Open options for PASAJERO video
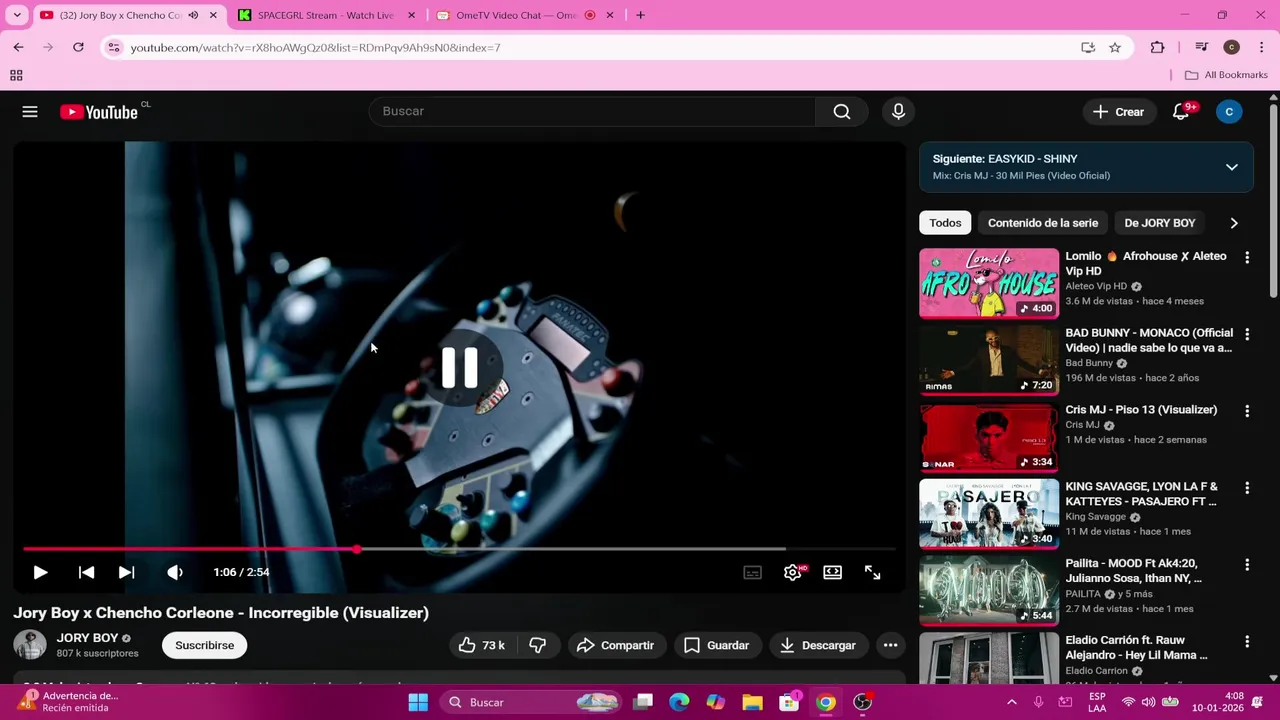1280x720 pixels. coord(1247,488)
